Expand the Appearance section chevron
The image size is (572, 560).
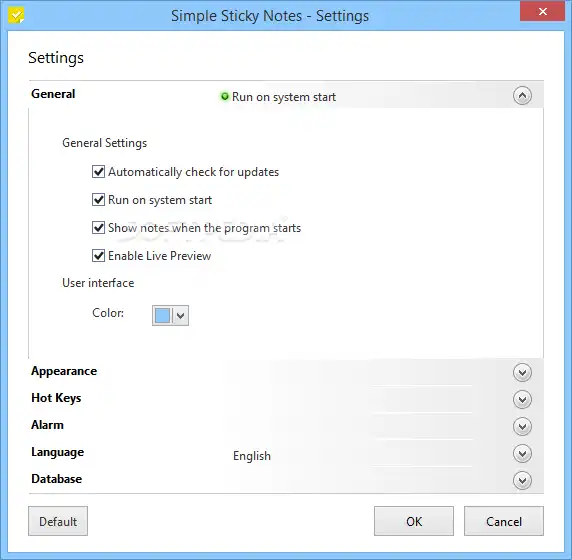pos(522,372)
